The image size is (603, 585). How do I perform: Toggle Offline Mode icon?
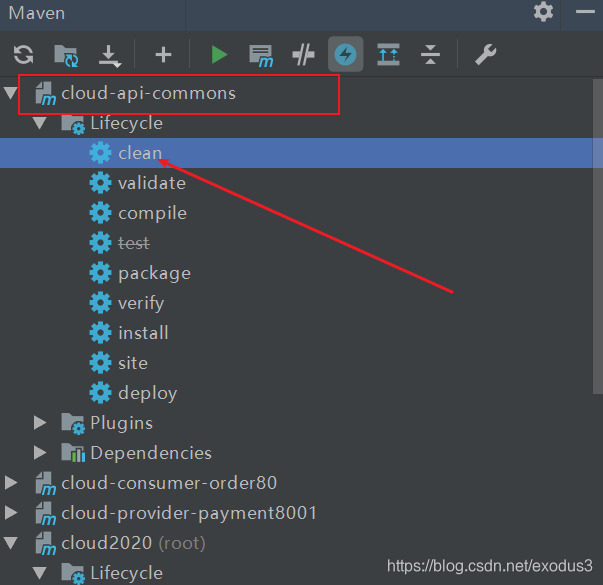[303, 55]
